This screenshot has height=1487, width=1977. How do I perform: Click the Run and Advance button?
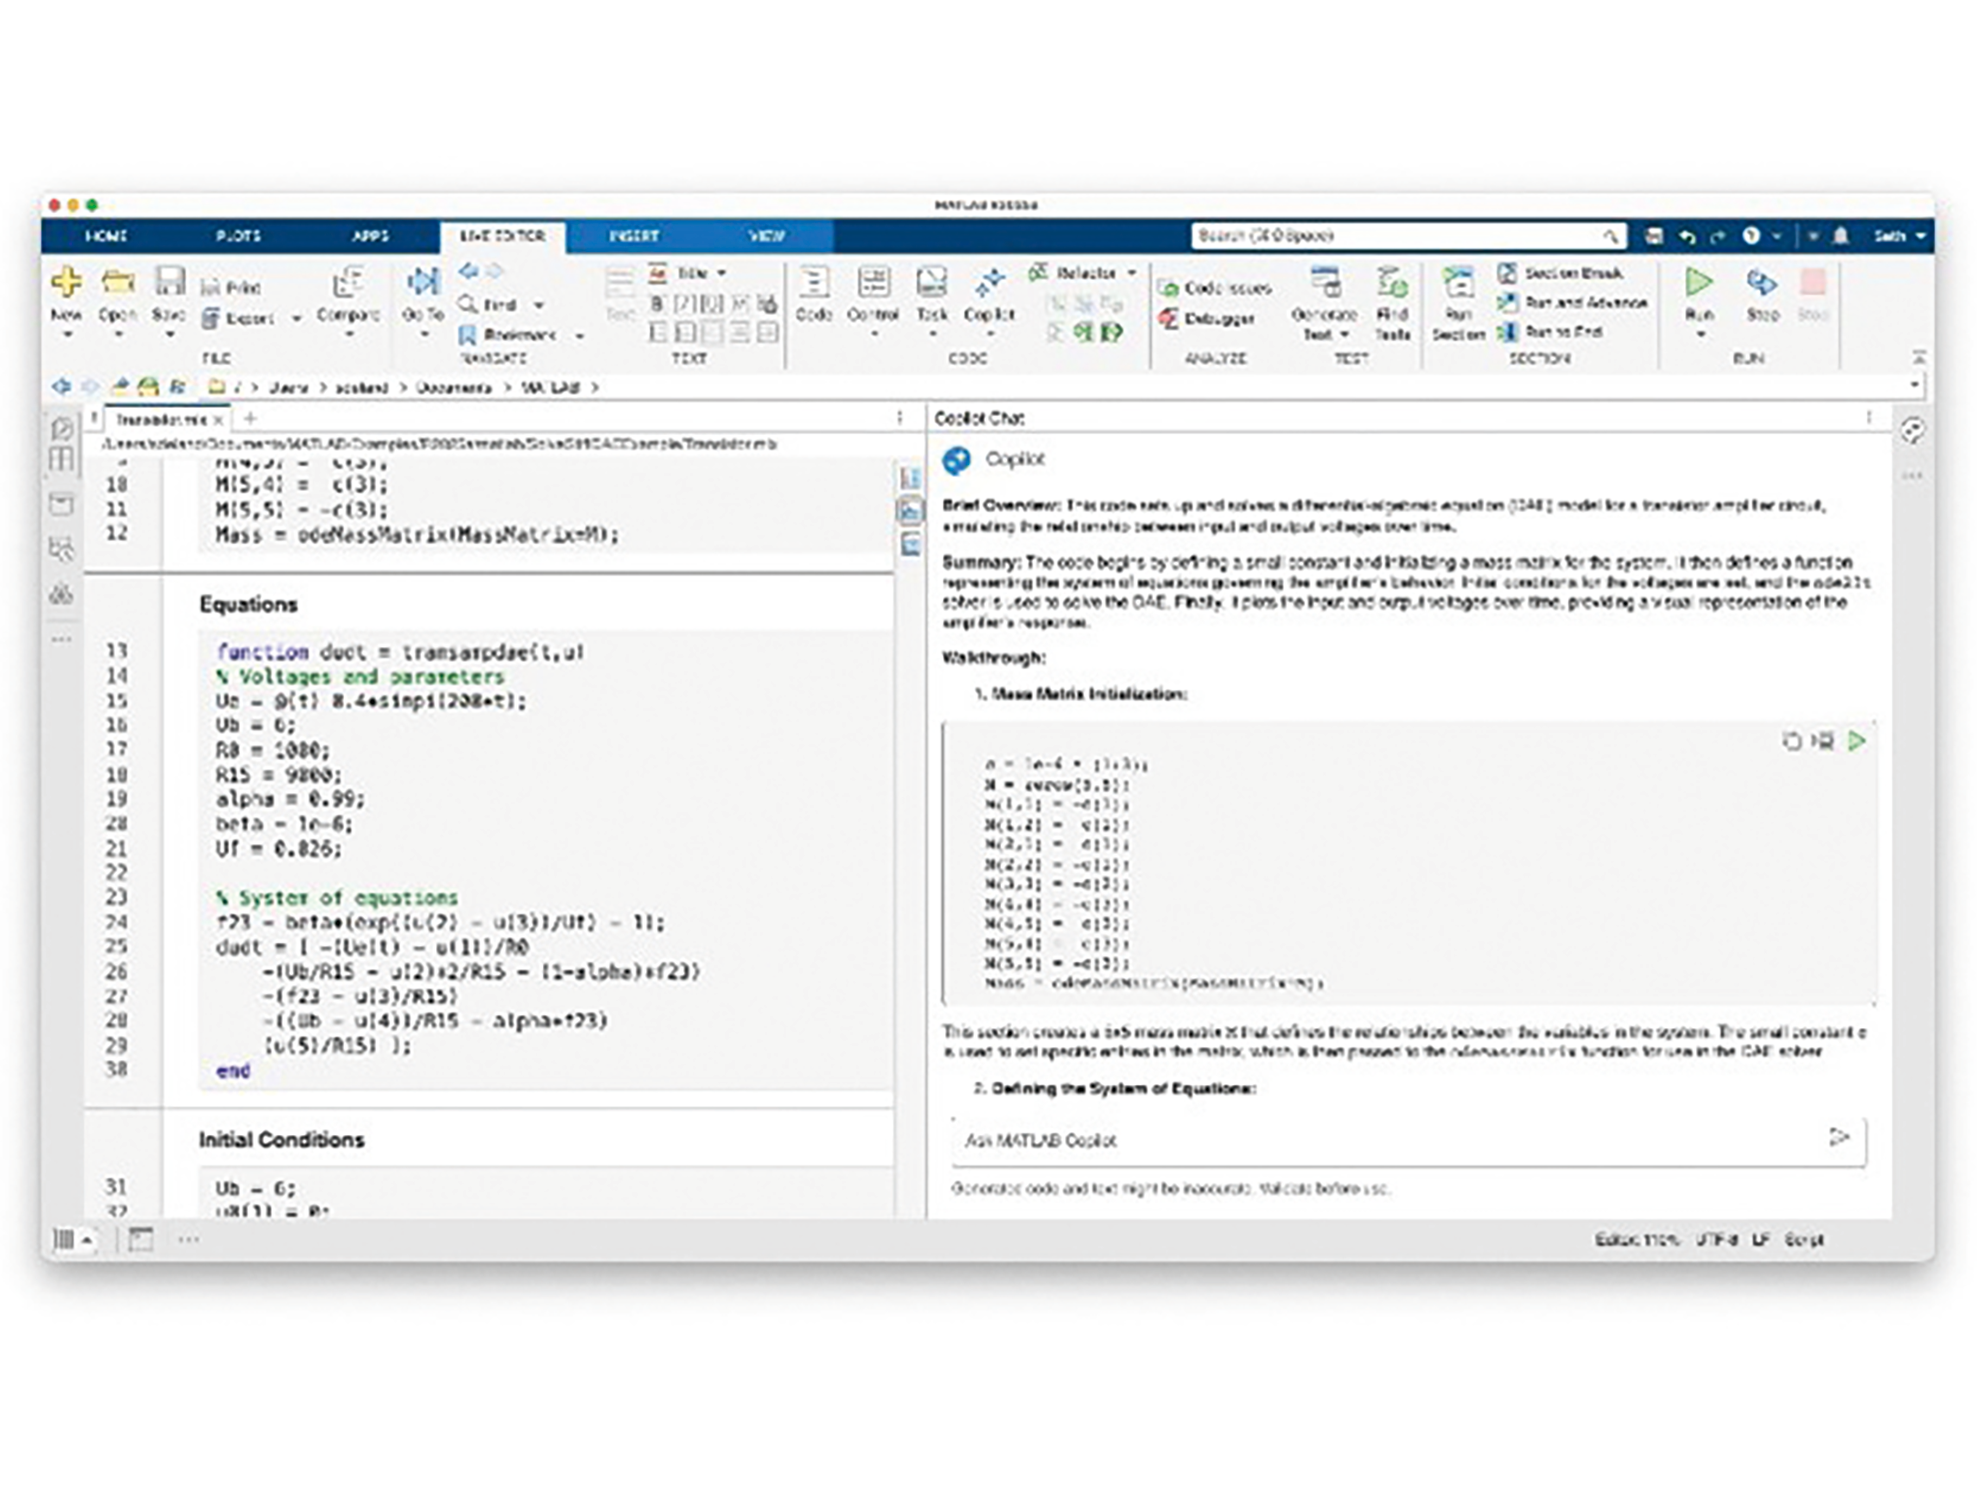click(1572, 302)
